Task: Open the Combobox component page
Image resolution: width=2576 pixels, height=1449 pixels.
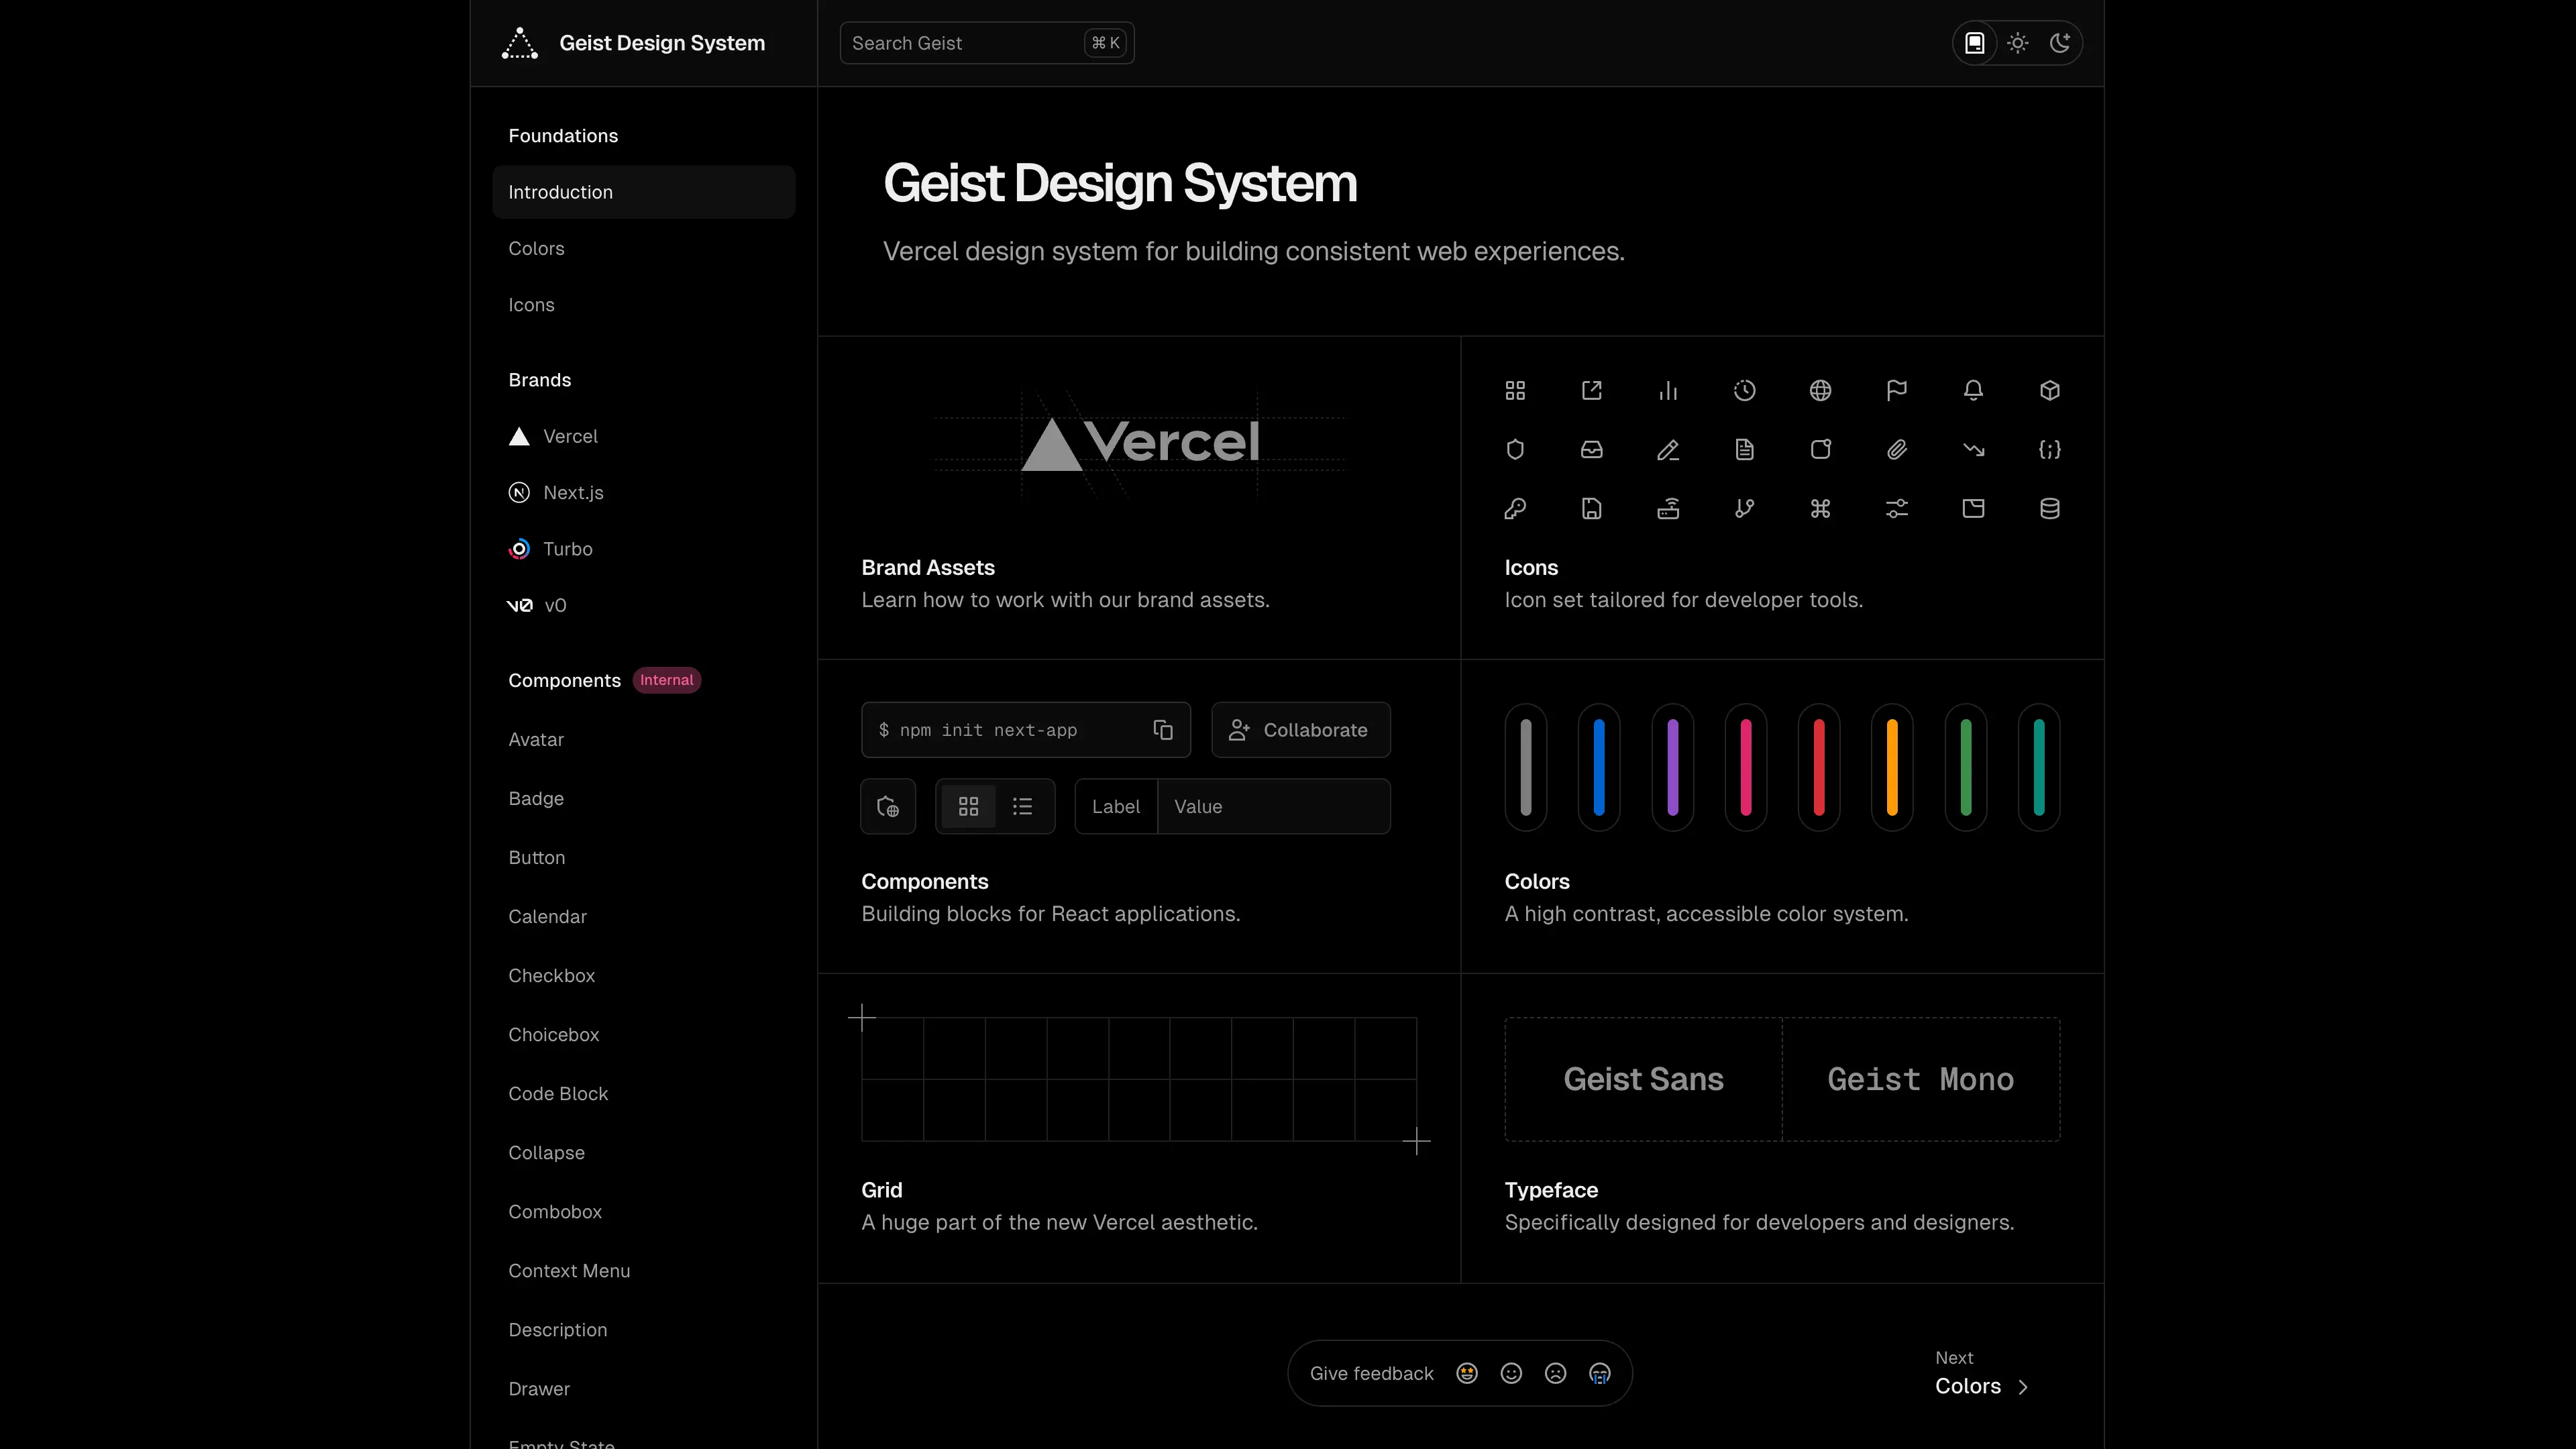Action: (x=555, y=1211)
